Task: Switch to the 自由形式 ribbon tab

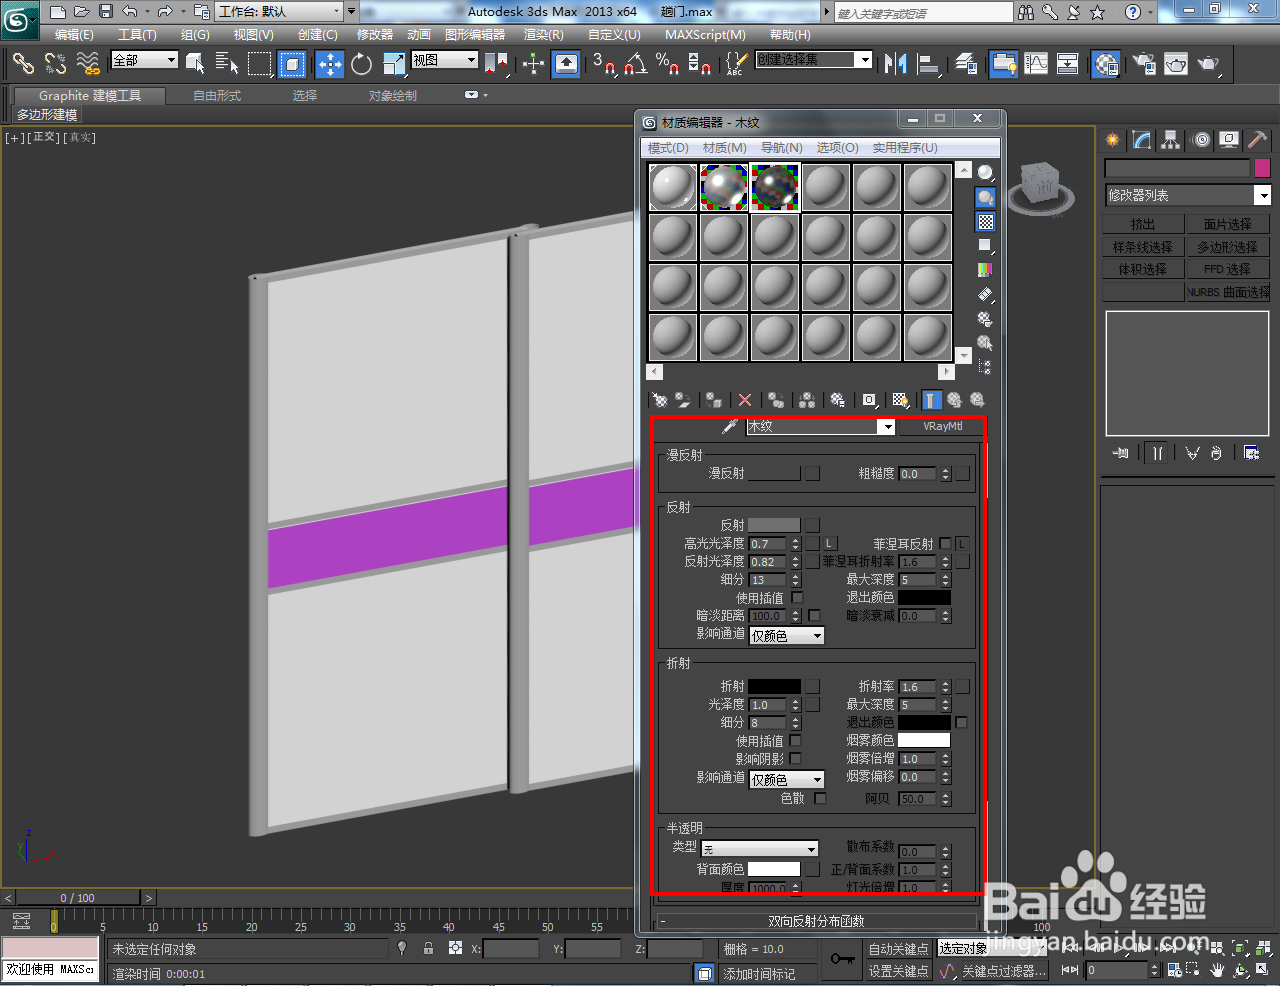Action: coord(217,96)
